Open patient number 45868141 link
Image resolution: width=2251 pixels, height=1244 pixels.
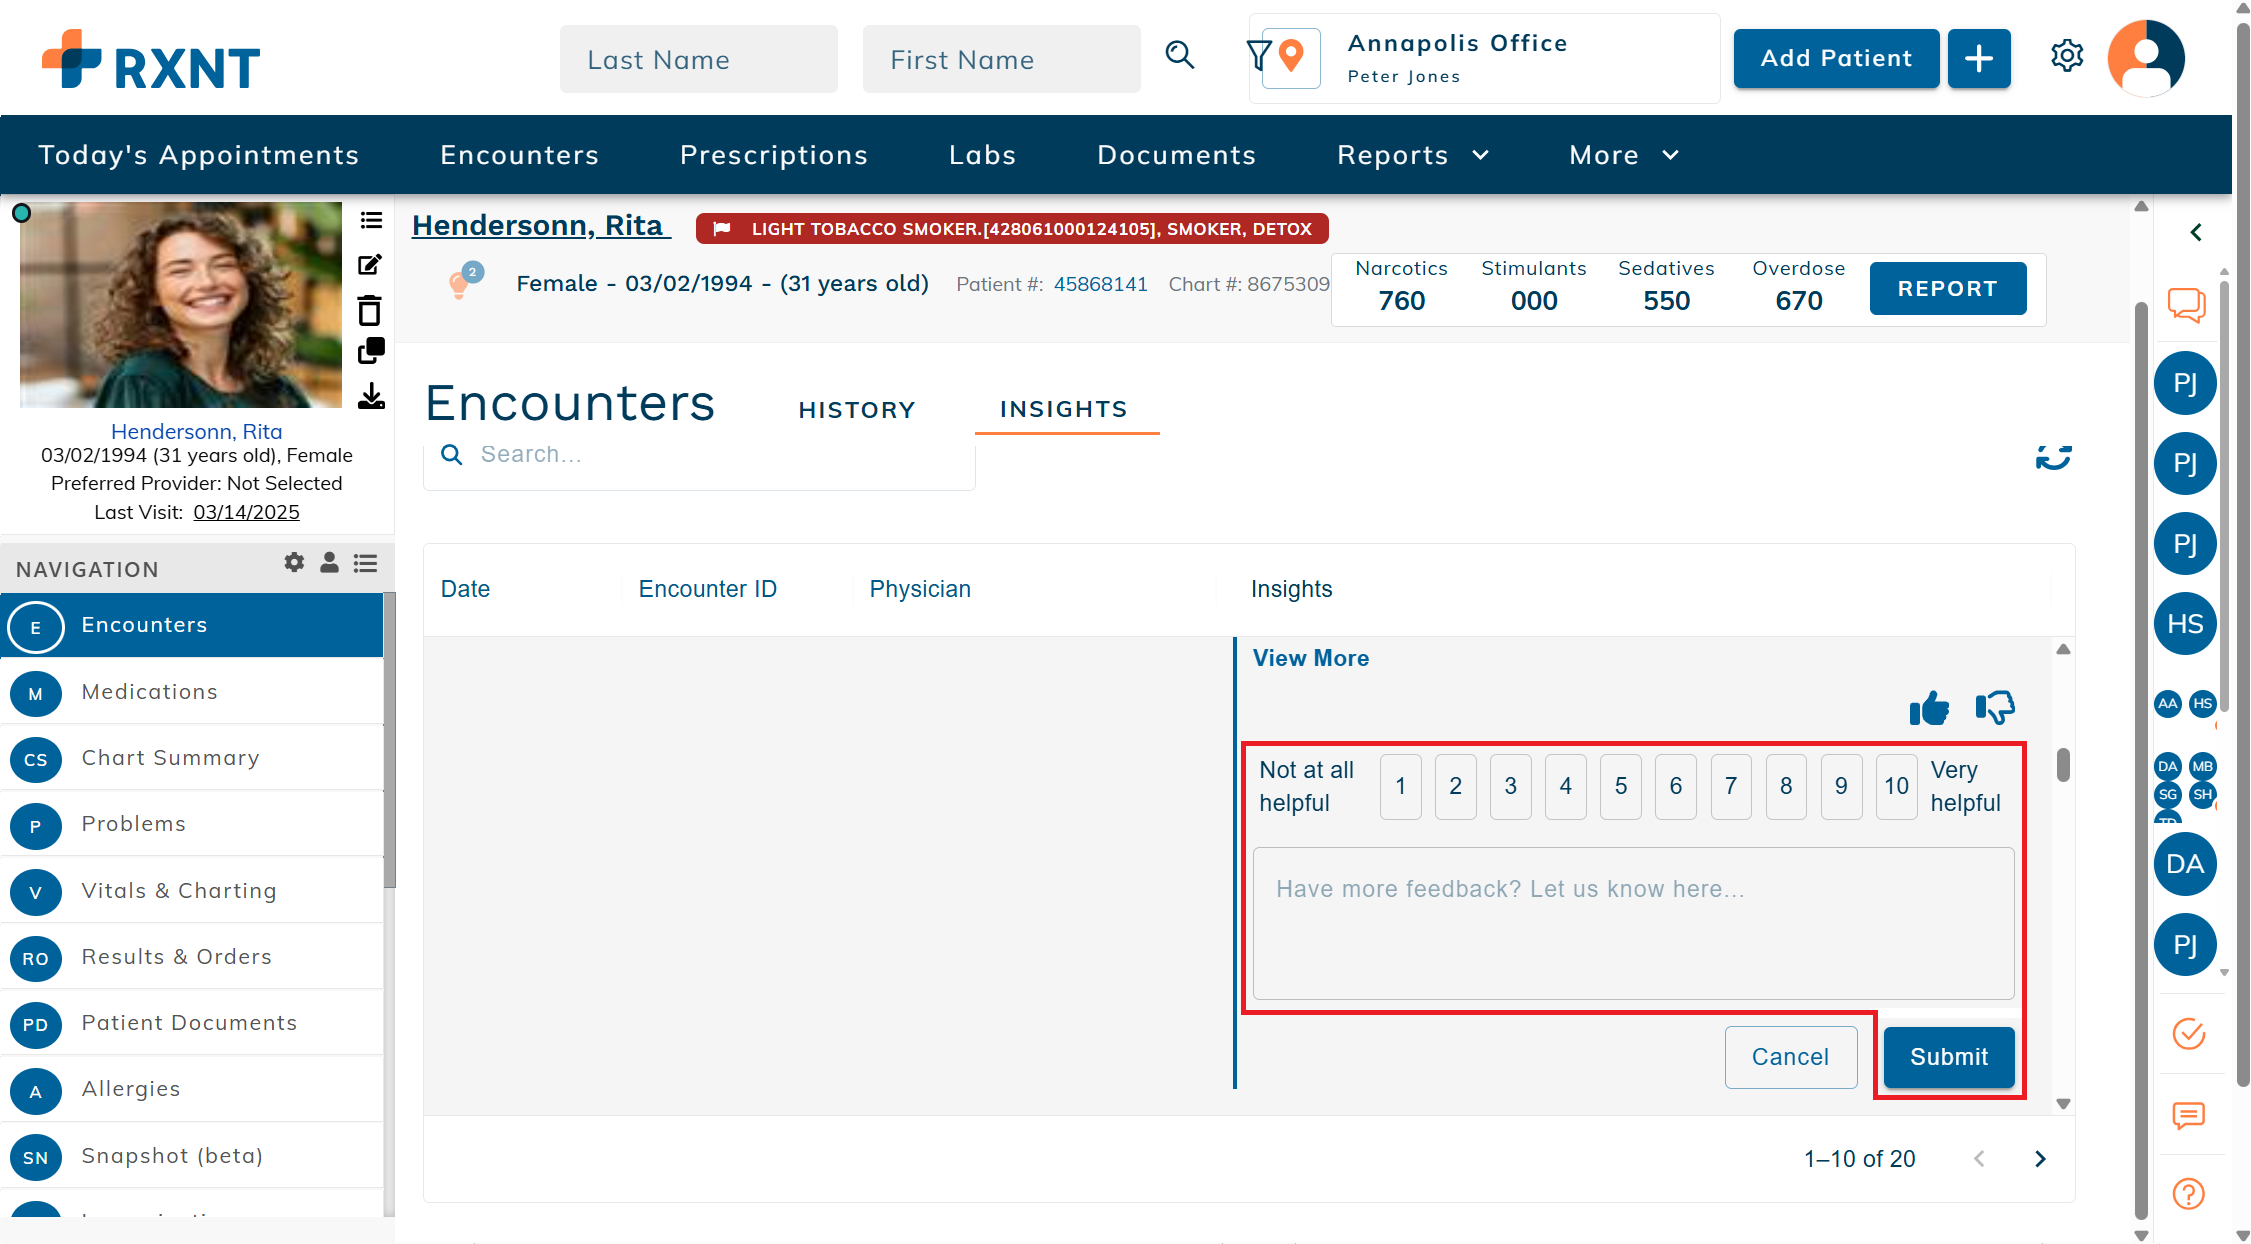[x=1101, y=284]
